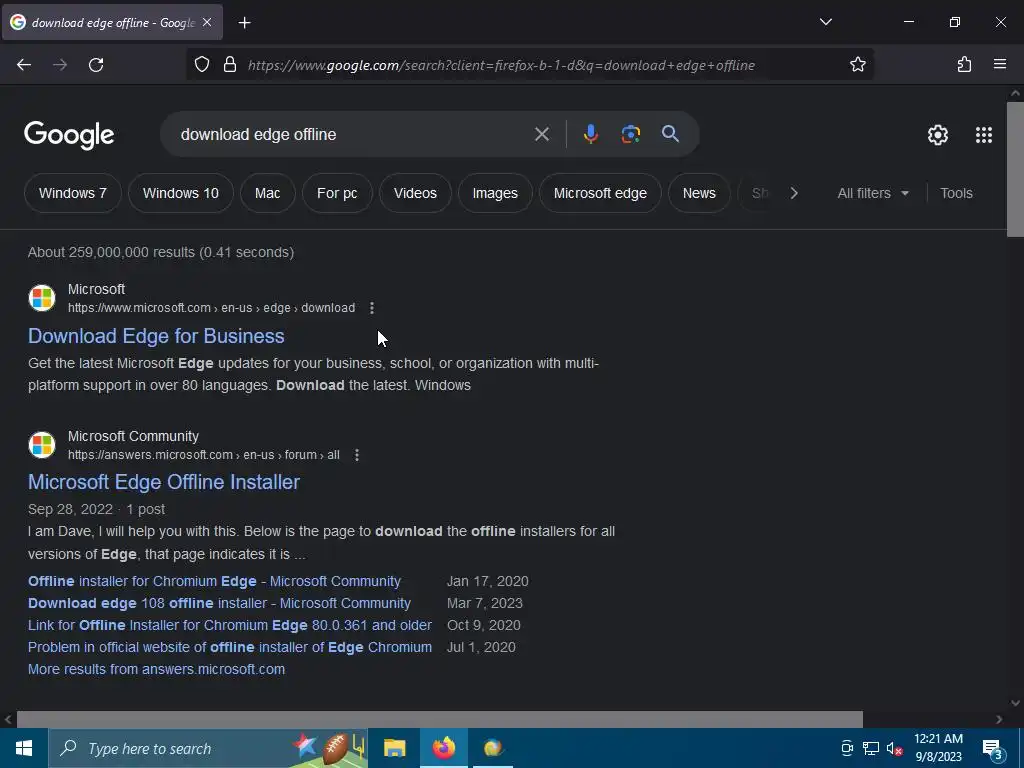Click into the Google search text field
The image size is (1024, 768).
click(353, 134)
